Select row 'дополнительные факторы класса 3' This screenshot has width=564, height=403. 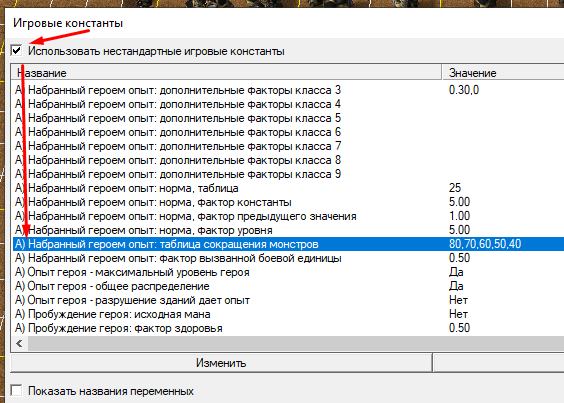tap(288, 90)
